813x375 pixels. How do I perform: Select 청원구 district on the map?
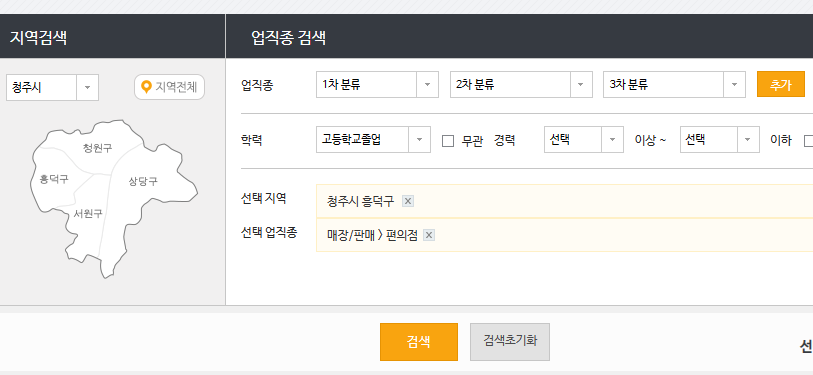tap(97, 148)
